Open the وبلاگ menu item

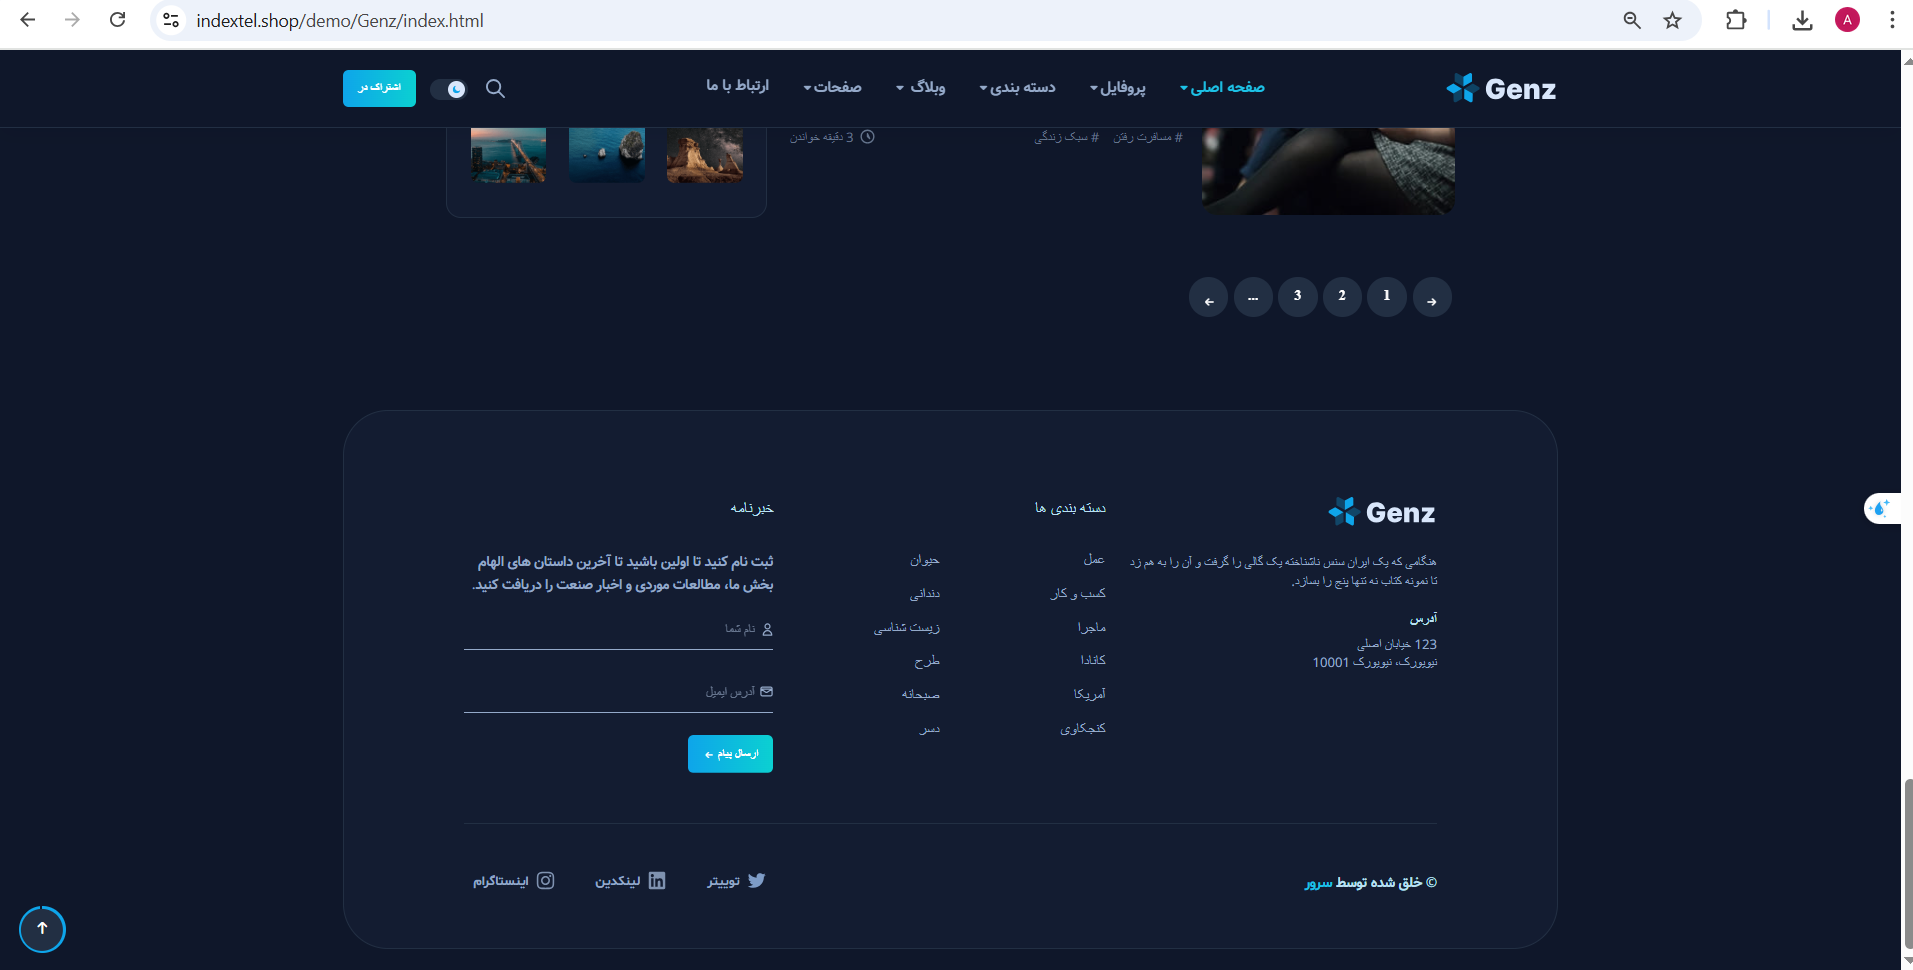click(921, 88)
